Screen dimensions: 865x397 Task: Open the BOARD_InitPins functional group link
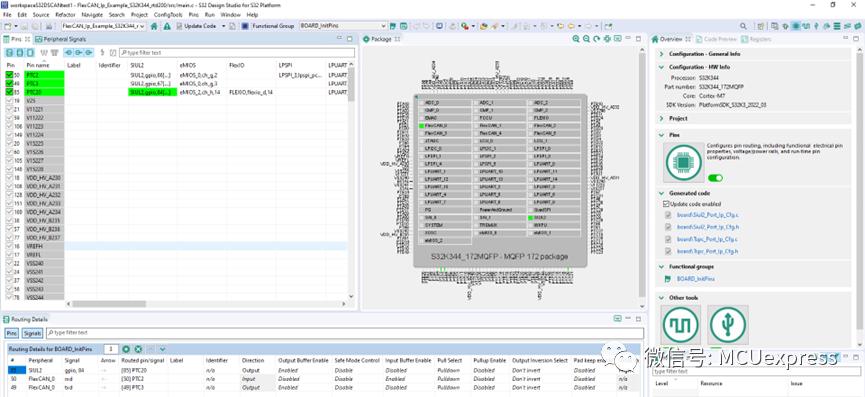(x=696, y=279)
